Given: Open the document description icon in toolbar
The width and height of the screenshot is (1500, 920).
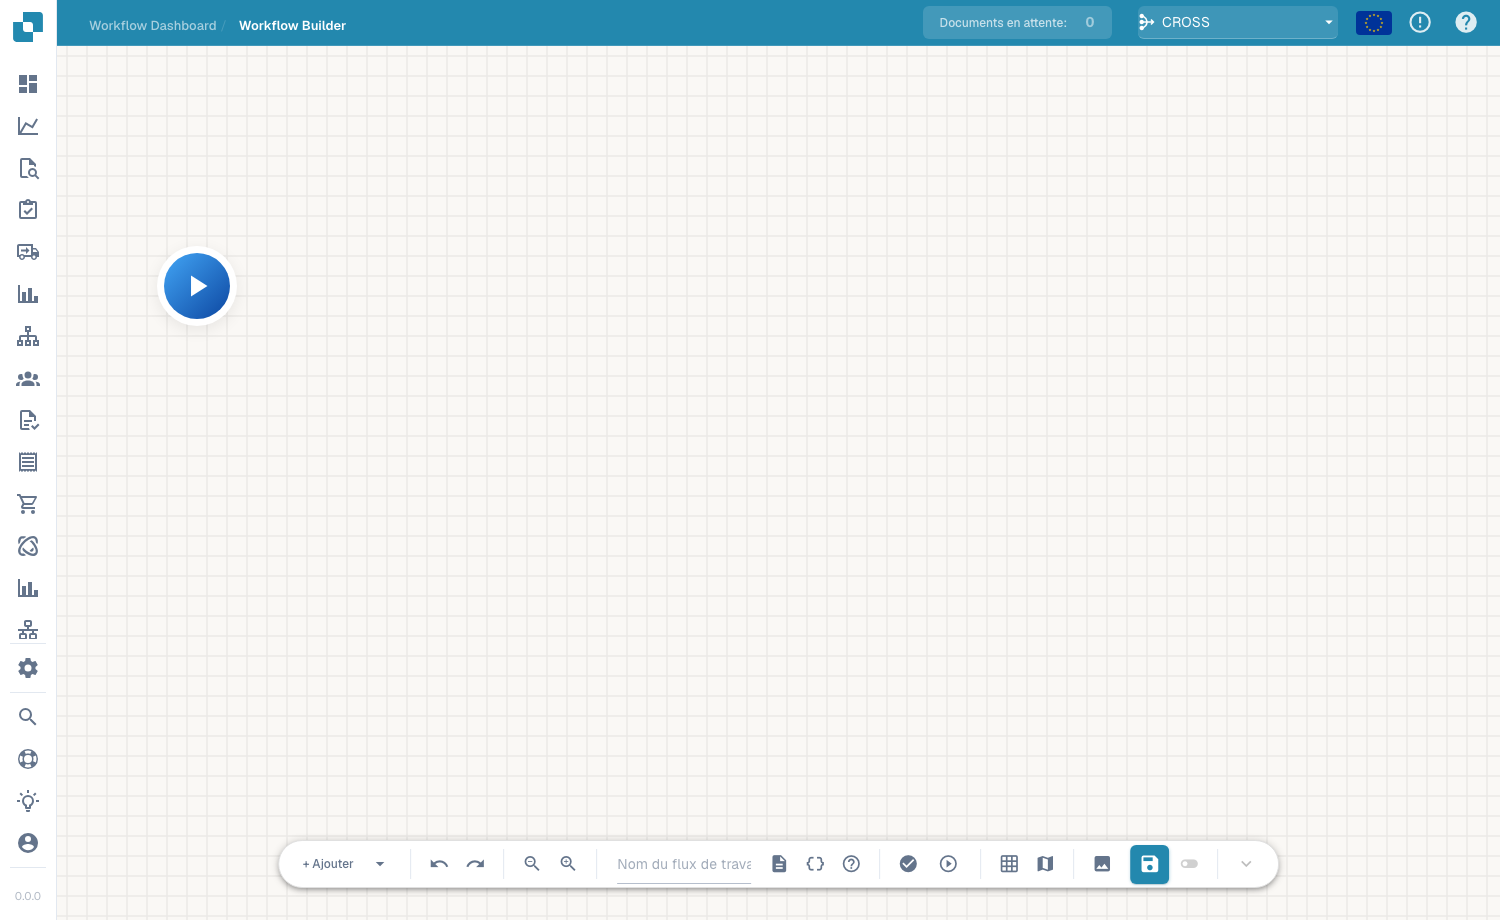Looking at the screenshot, I should coord(779,864).
